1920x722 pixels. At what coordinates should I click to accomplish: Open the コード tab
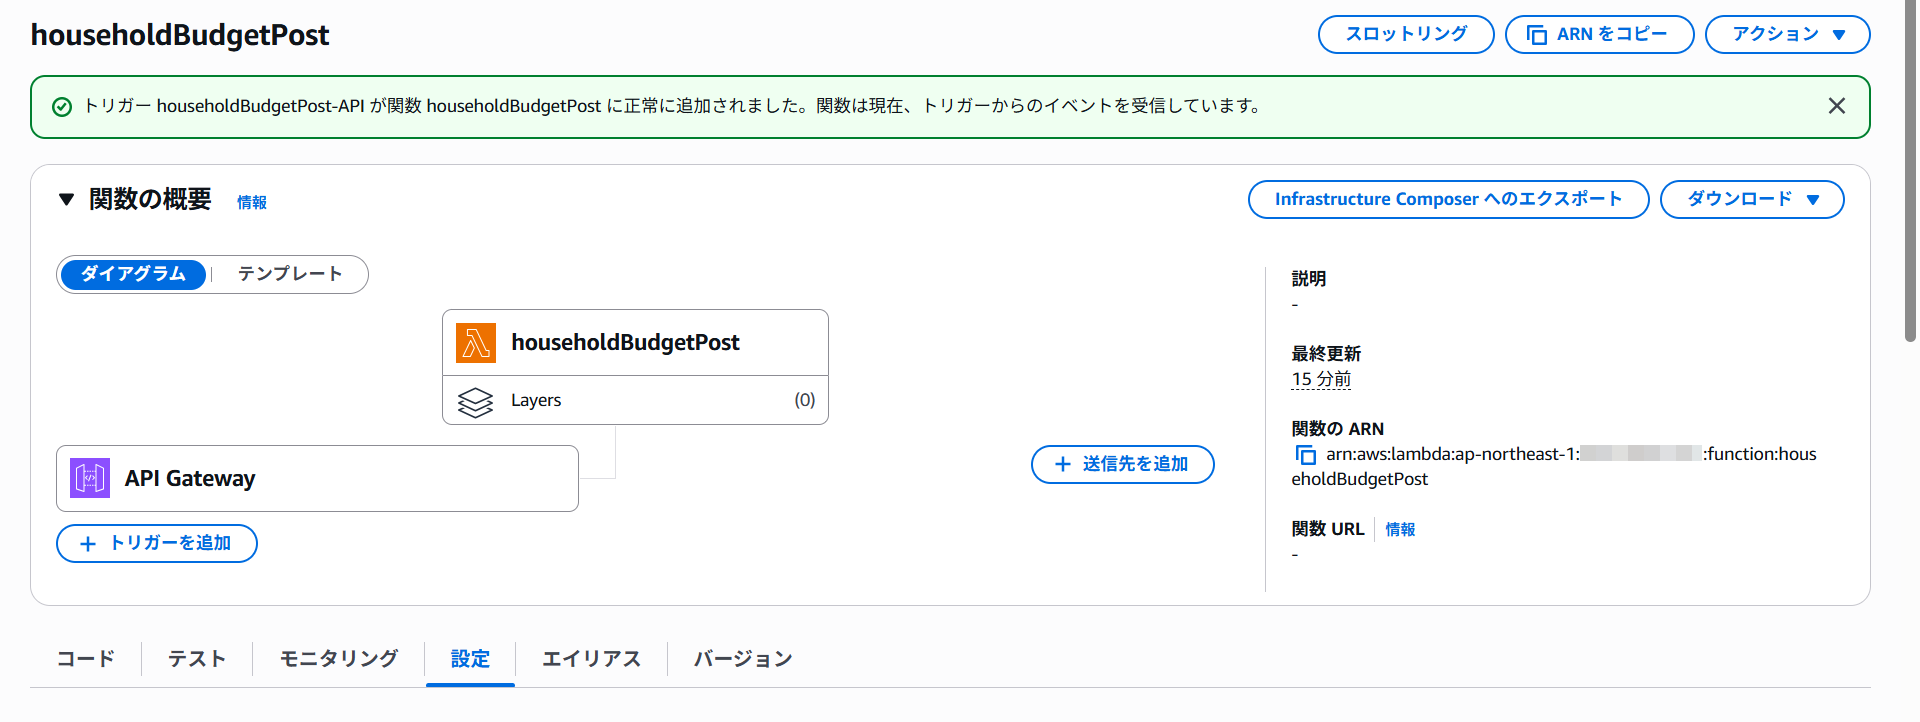[86, 659]
